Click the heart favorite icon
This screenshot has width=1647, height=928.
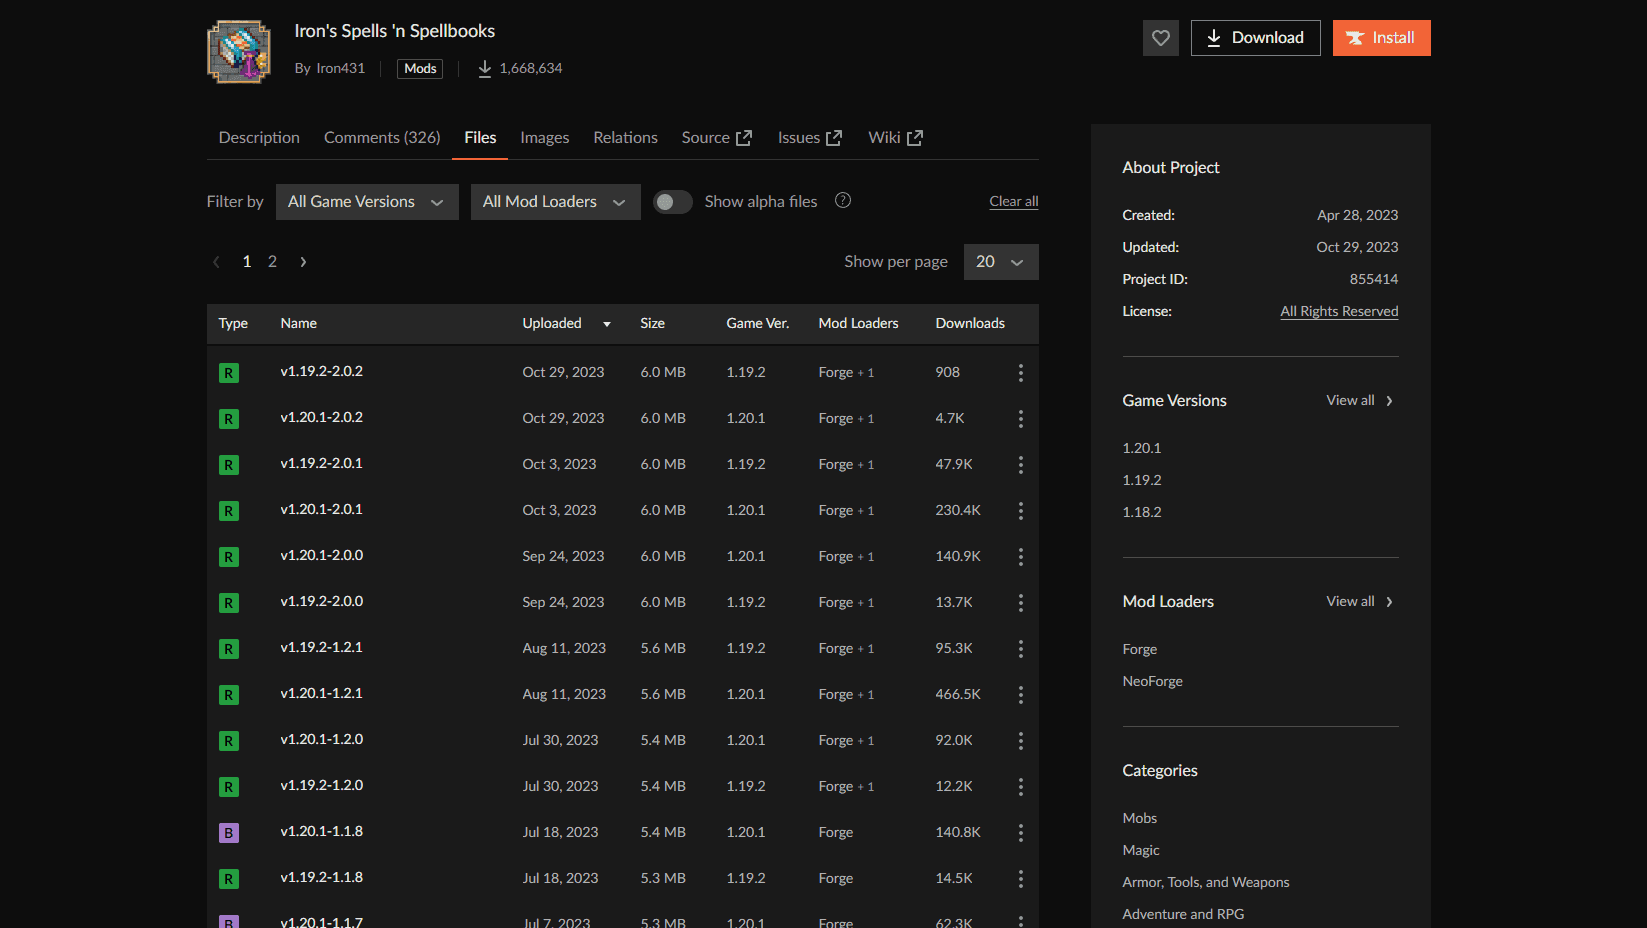click(1160, 38)
